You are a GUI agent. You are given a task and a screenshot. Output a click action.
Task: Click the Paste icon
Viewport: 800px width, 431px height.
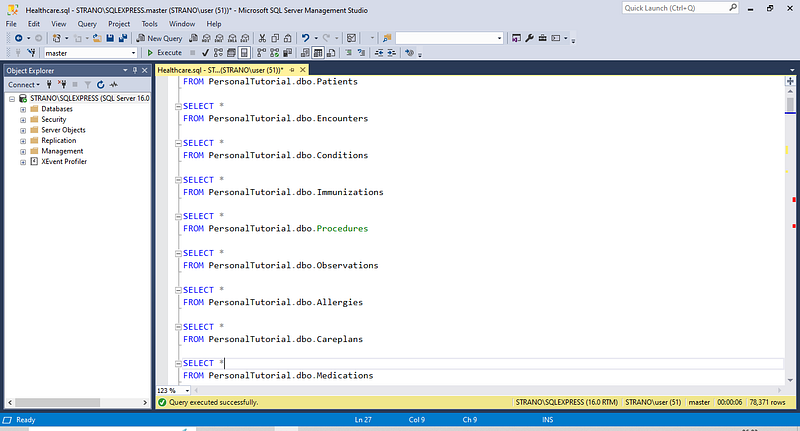(288, 38)
